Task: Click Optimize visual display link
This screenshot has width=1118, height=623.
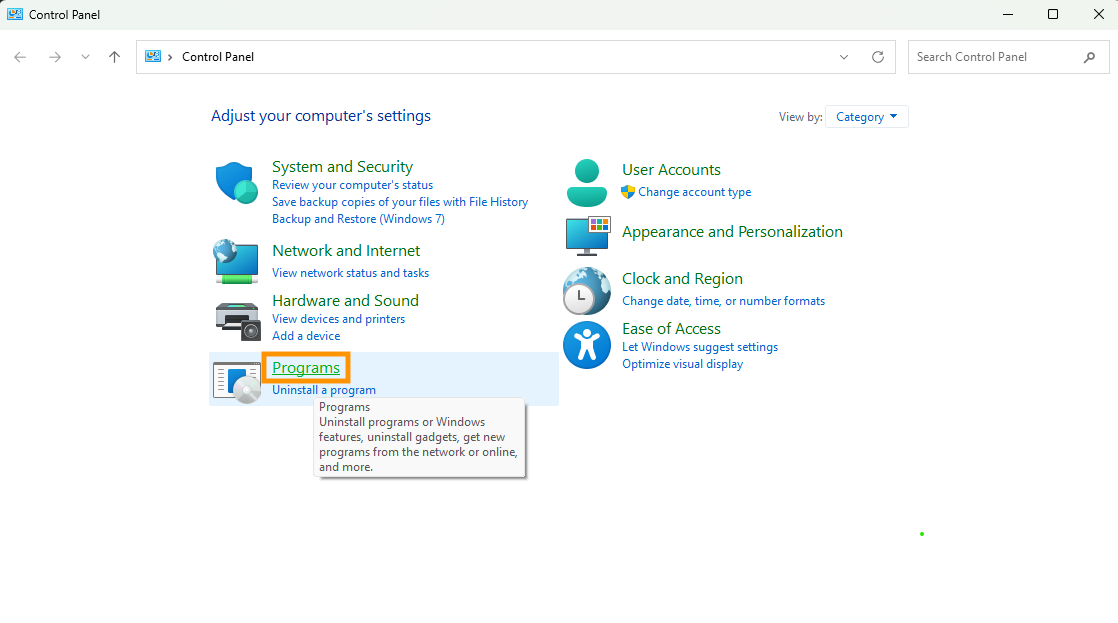Action: point(682,364)
